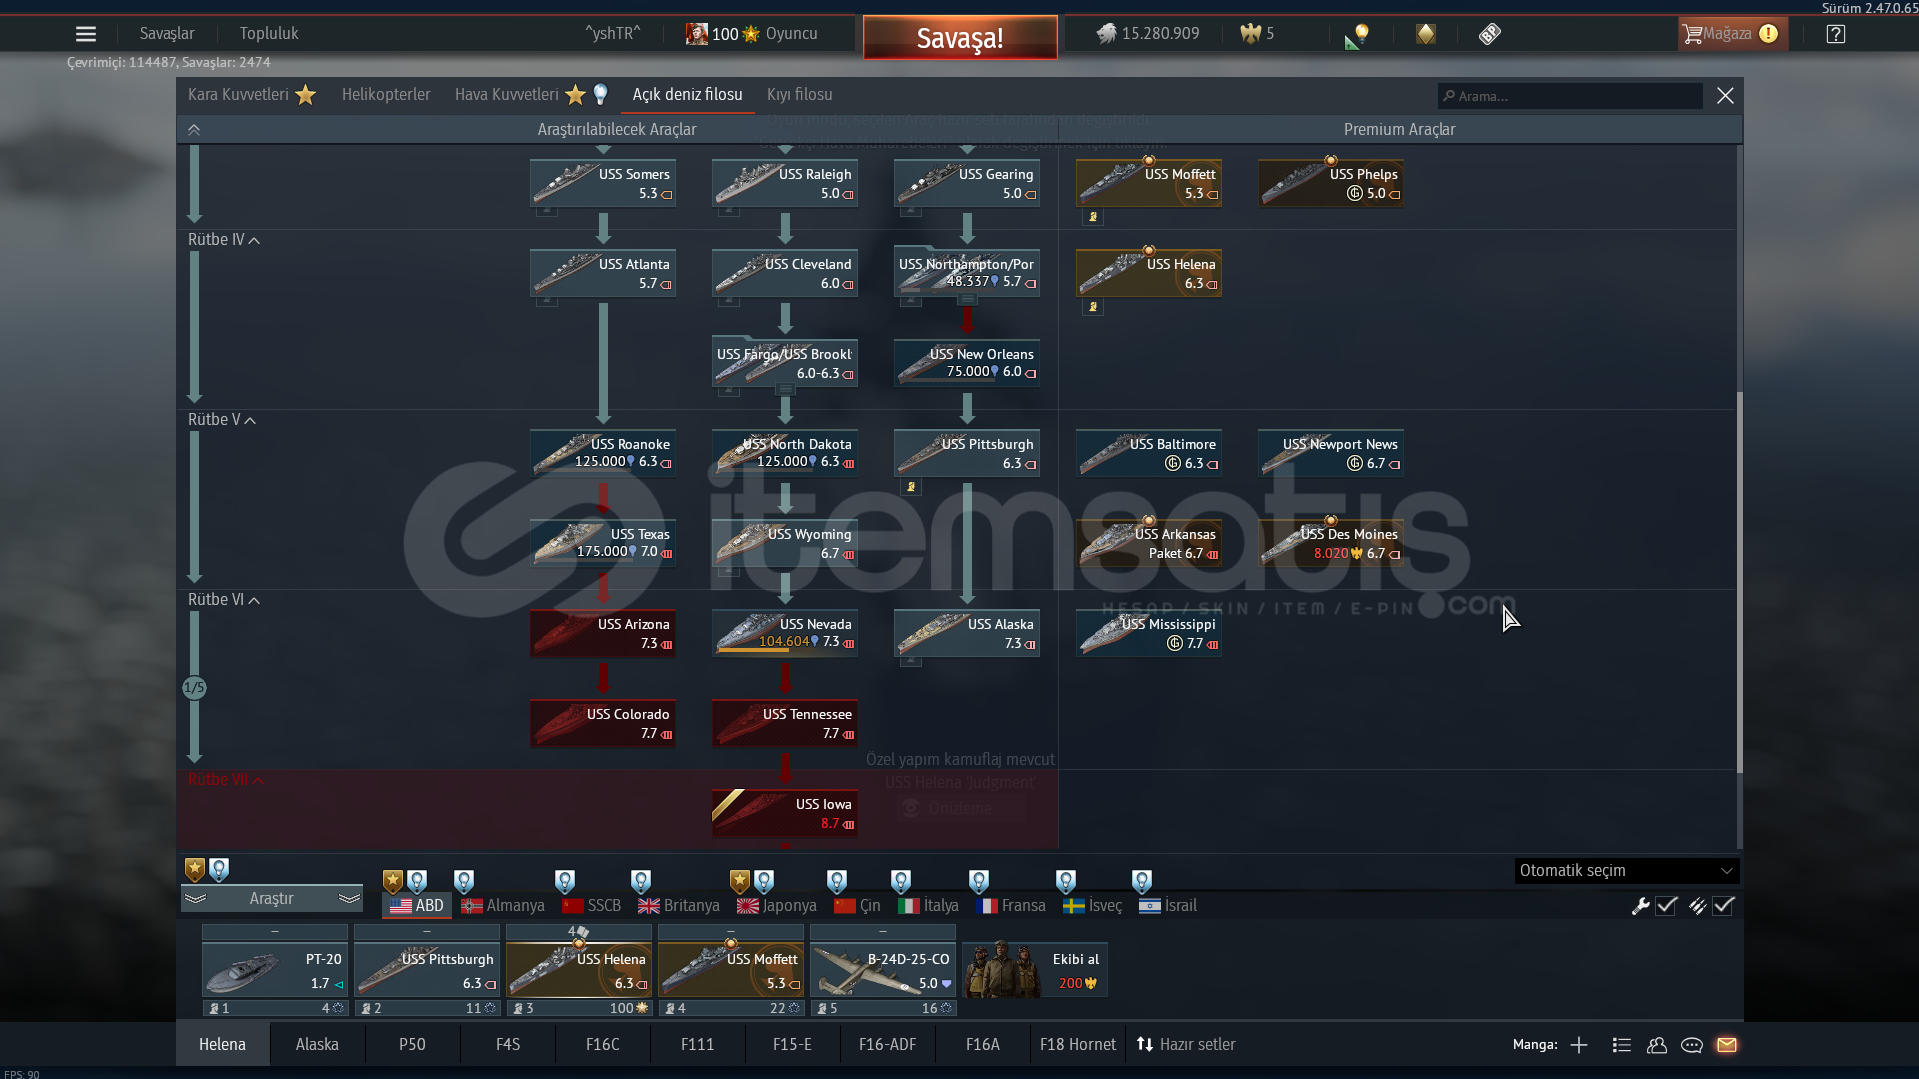Select the SSCB nation tab
Image resolution: width=1919 pixels, height=1079 pixels.
592,906
